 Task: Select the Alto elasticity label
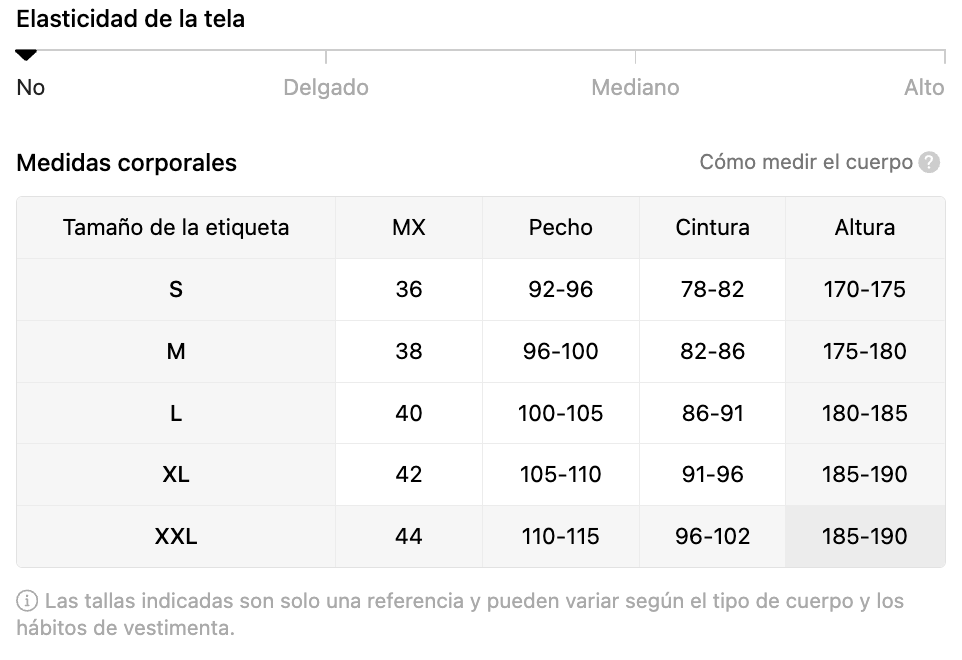coord(924,88)
